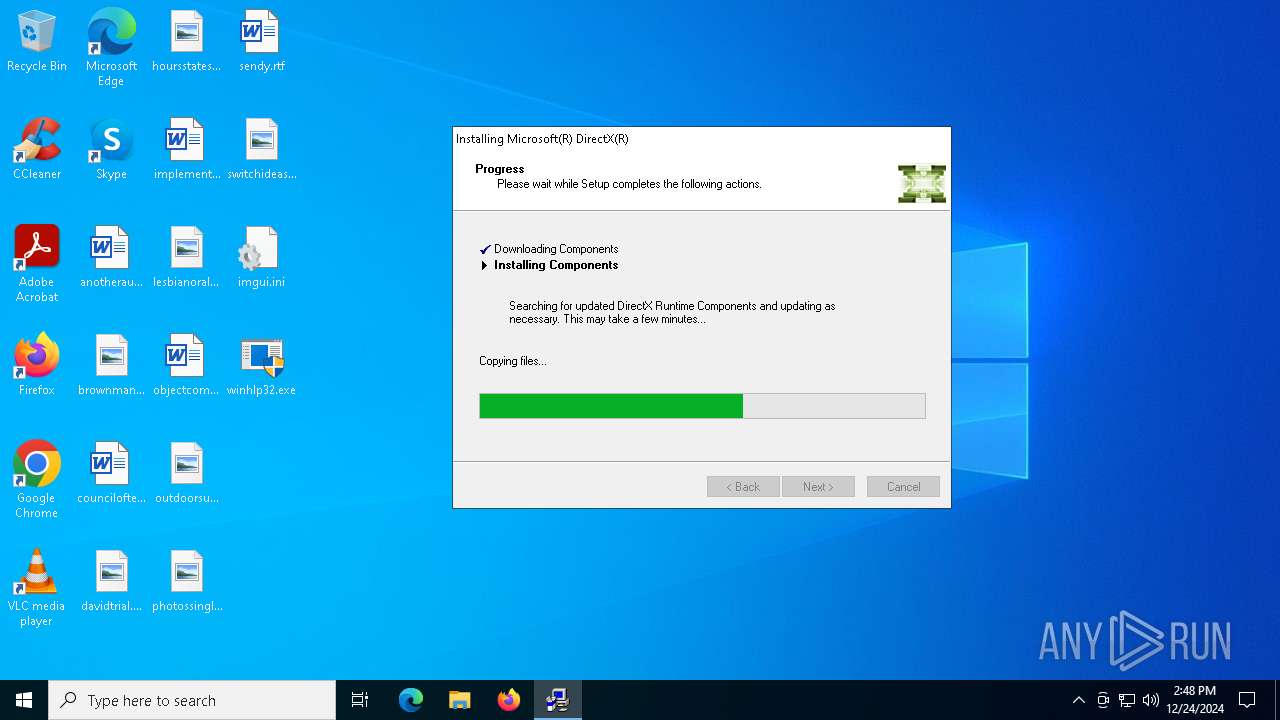Select the switchideas image file icon

pyautogui.click(x=261, y=150)
